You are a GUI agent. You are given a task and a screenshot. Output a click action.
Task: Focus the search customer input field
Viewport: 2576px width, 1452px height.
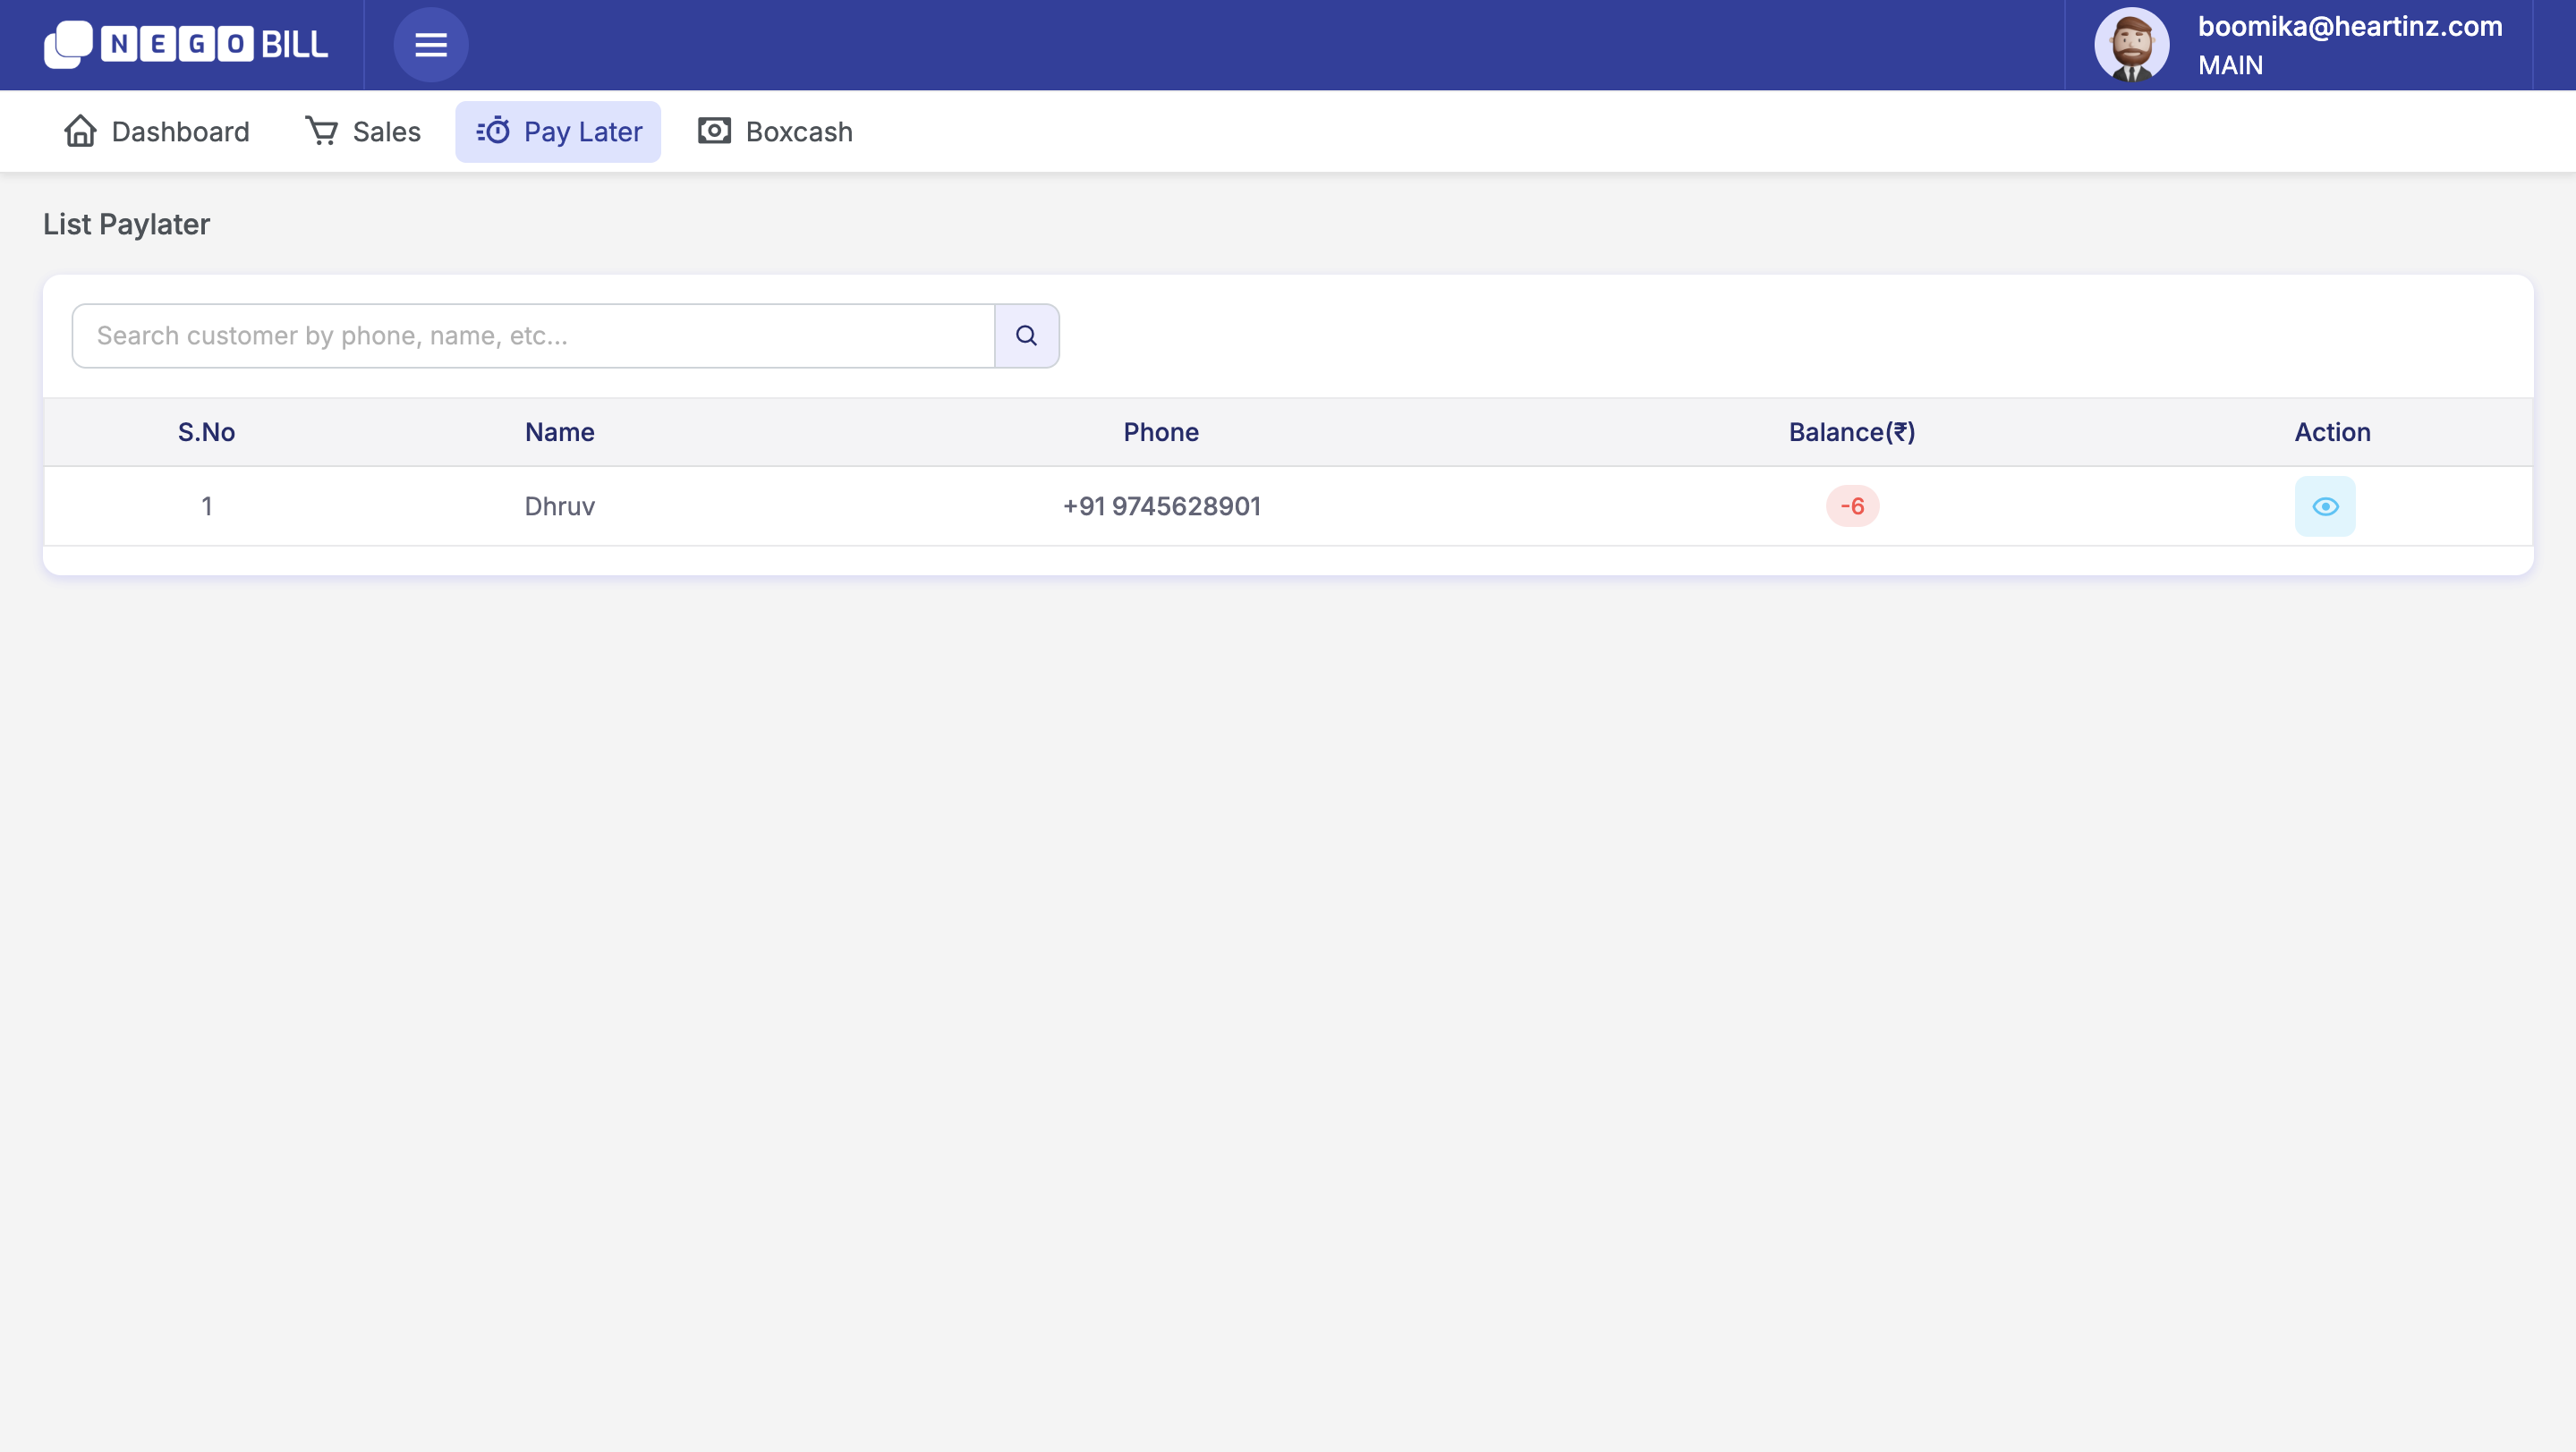tap(534, 336)
